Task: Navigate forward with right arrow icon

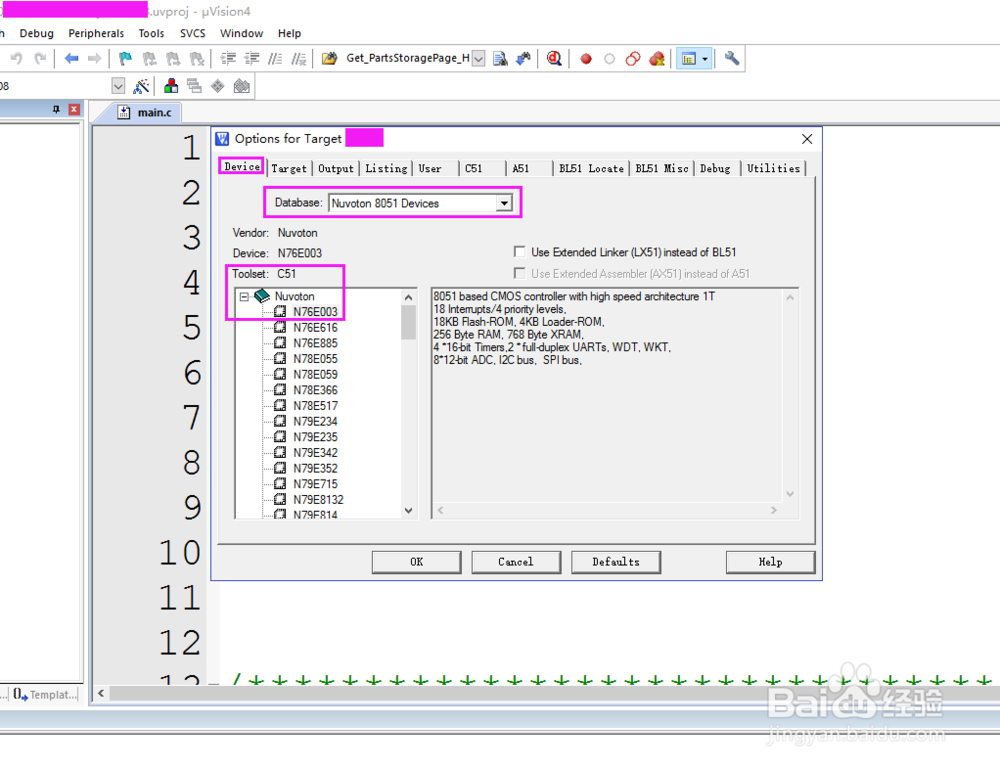Action: [x=94, y=59]
